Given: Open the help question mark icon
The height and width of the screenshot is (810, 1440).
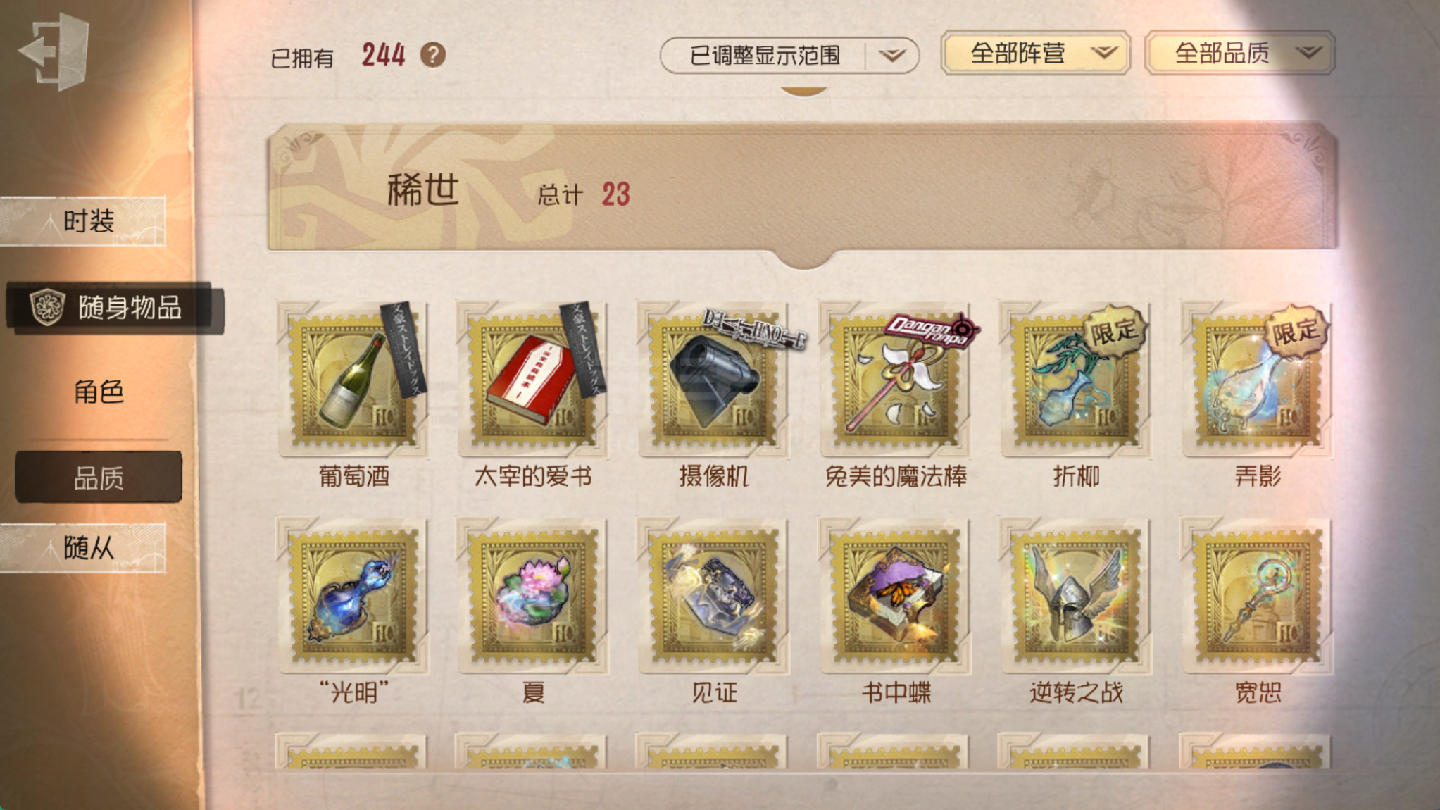Looking at the screenshot, I should point(432,55).
